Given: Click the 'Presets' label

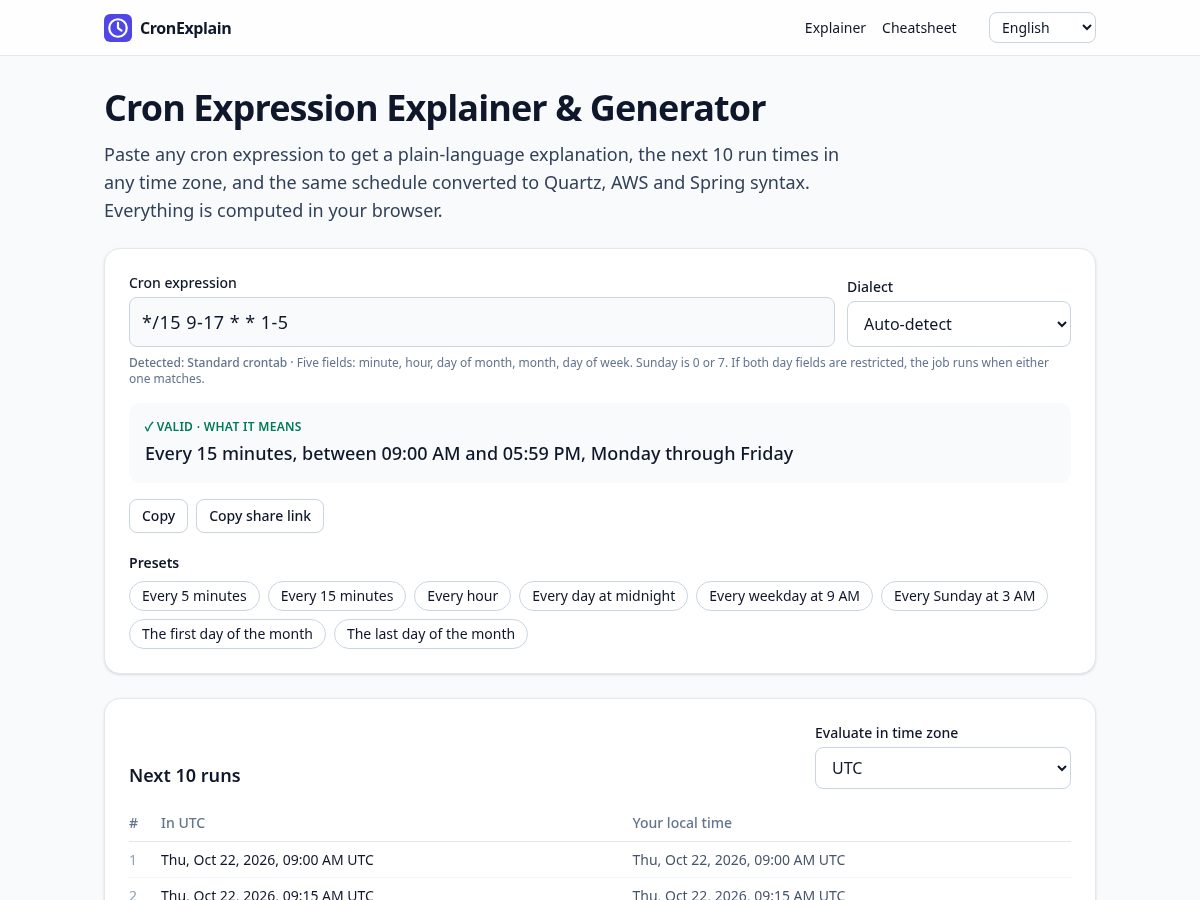Looking at the screenshot, I should pyautogui.click(x=154, y=563).
